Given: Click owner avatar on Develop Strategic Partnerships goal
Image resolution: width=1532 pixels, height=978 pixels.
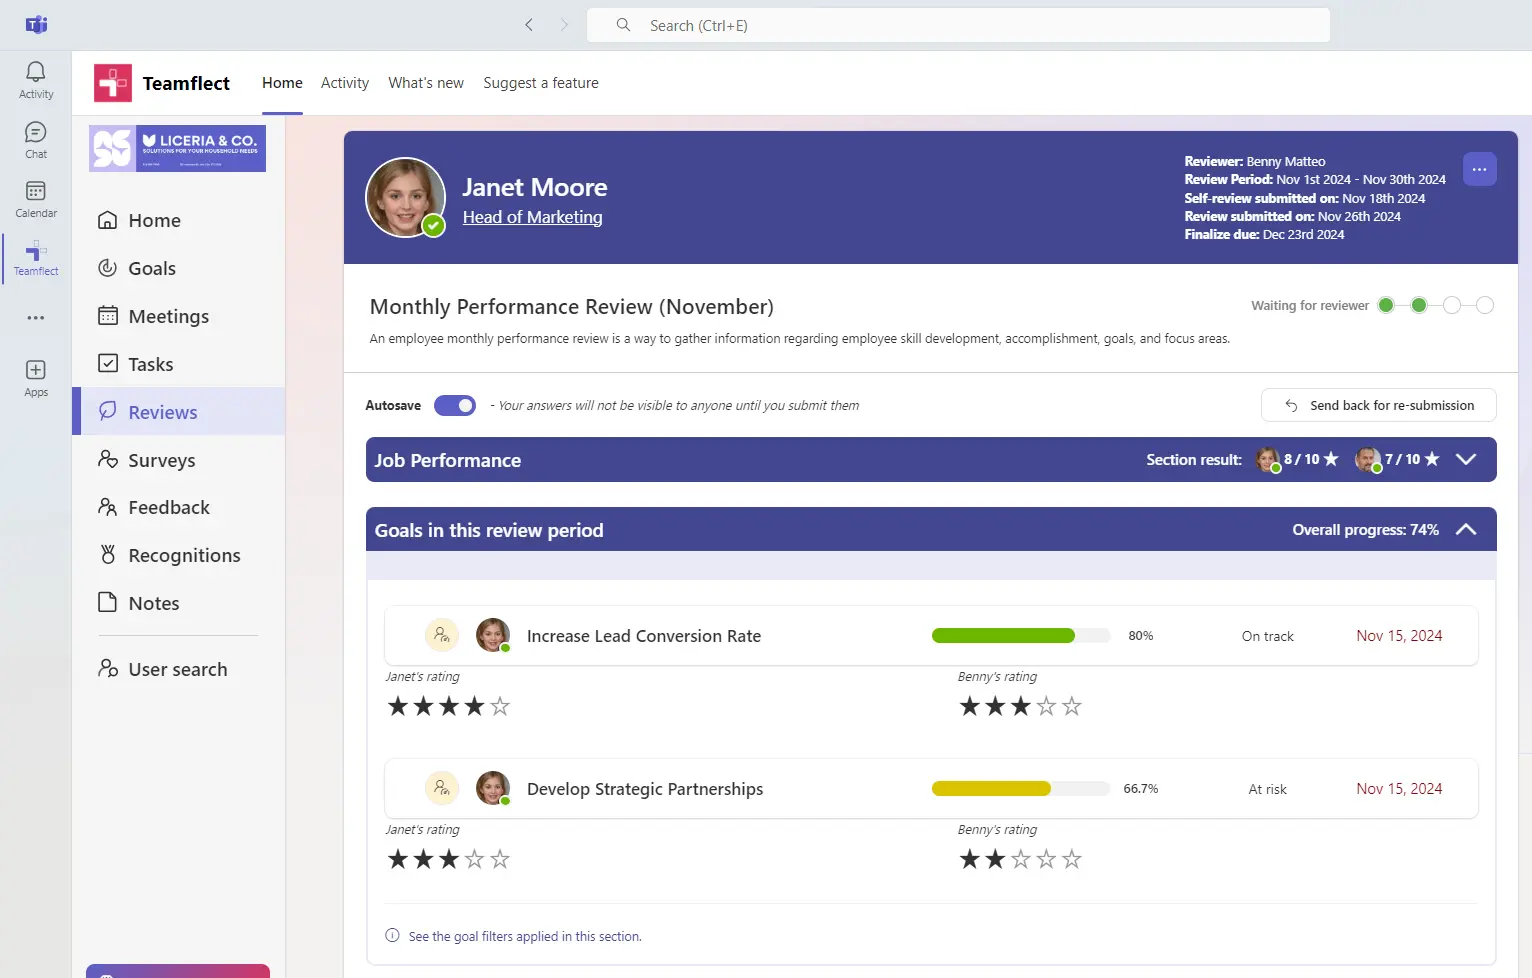Looking at the screenshot, I should click(493, 788).
